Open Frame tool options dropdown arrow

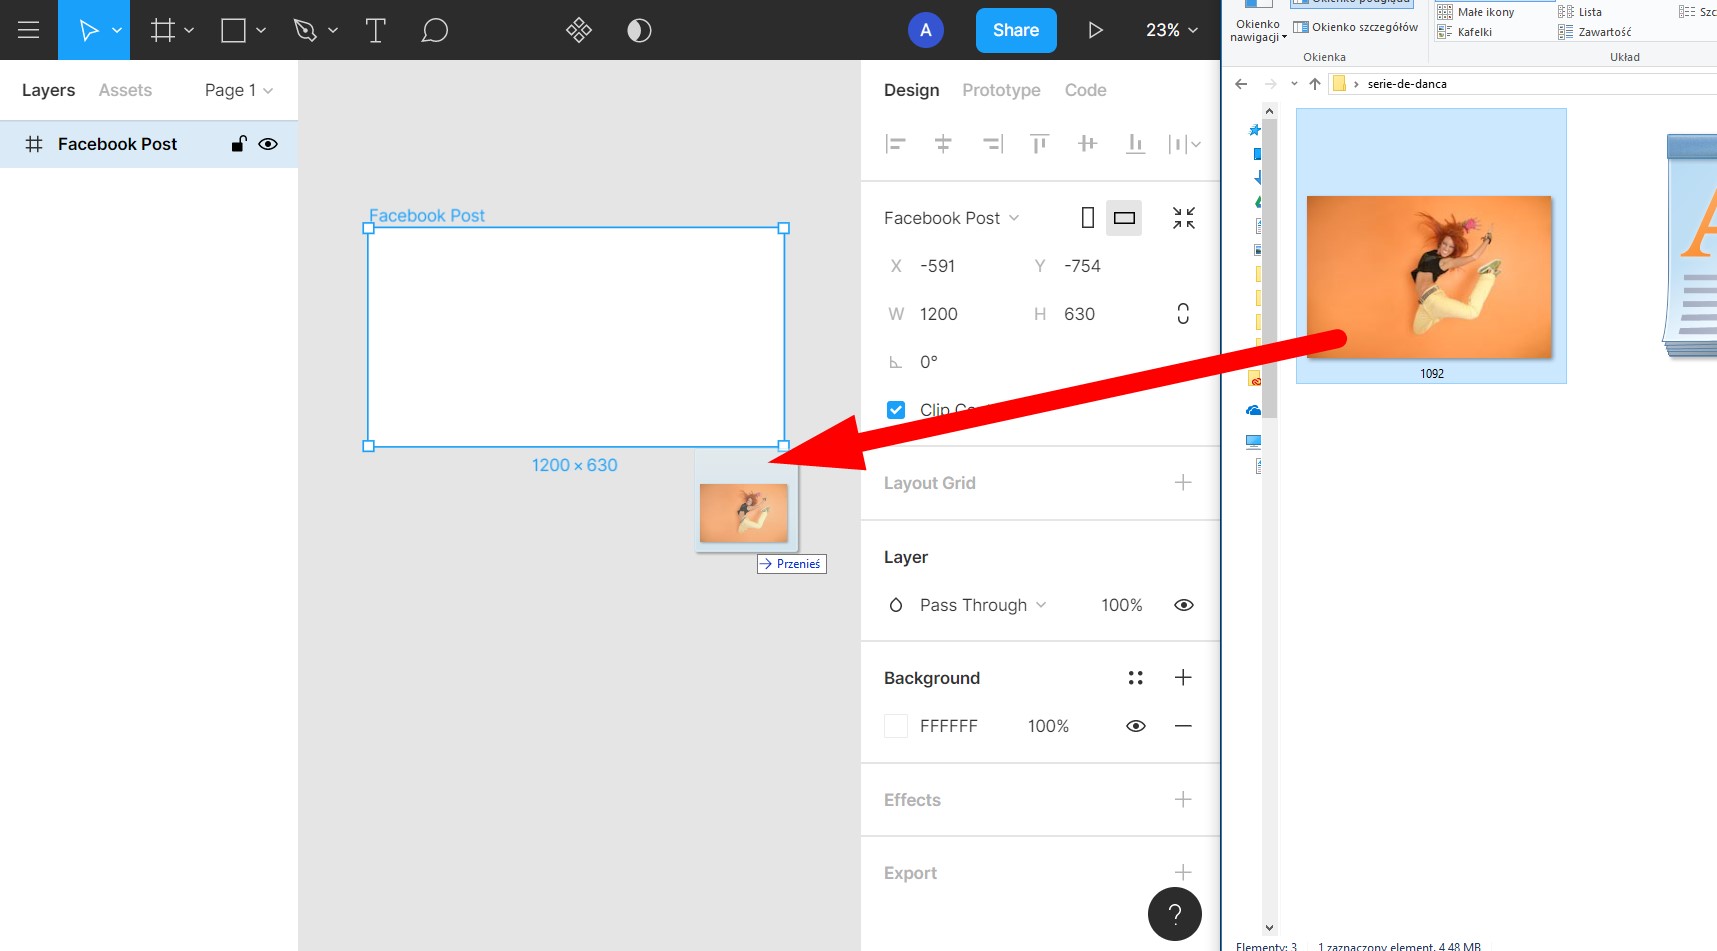(189, 30)
